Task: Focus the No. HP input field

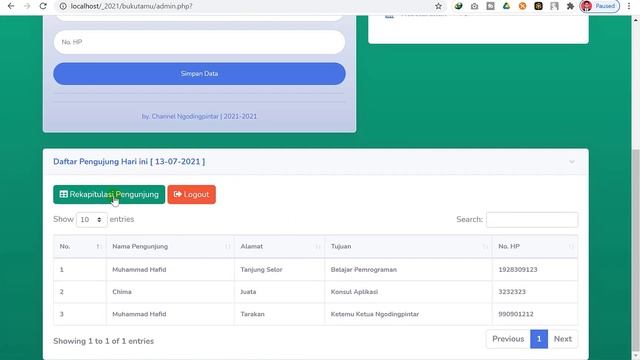Action: pos(199,42)
